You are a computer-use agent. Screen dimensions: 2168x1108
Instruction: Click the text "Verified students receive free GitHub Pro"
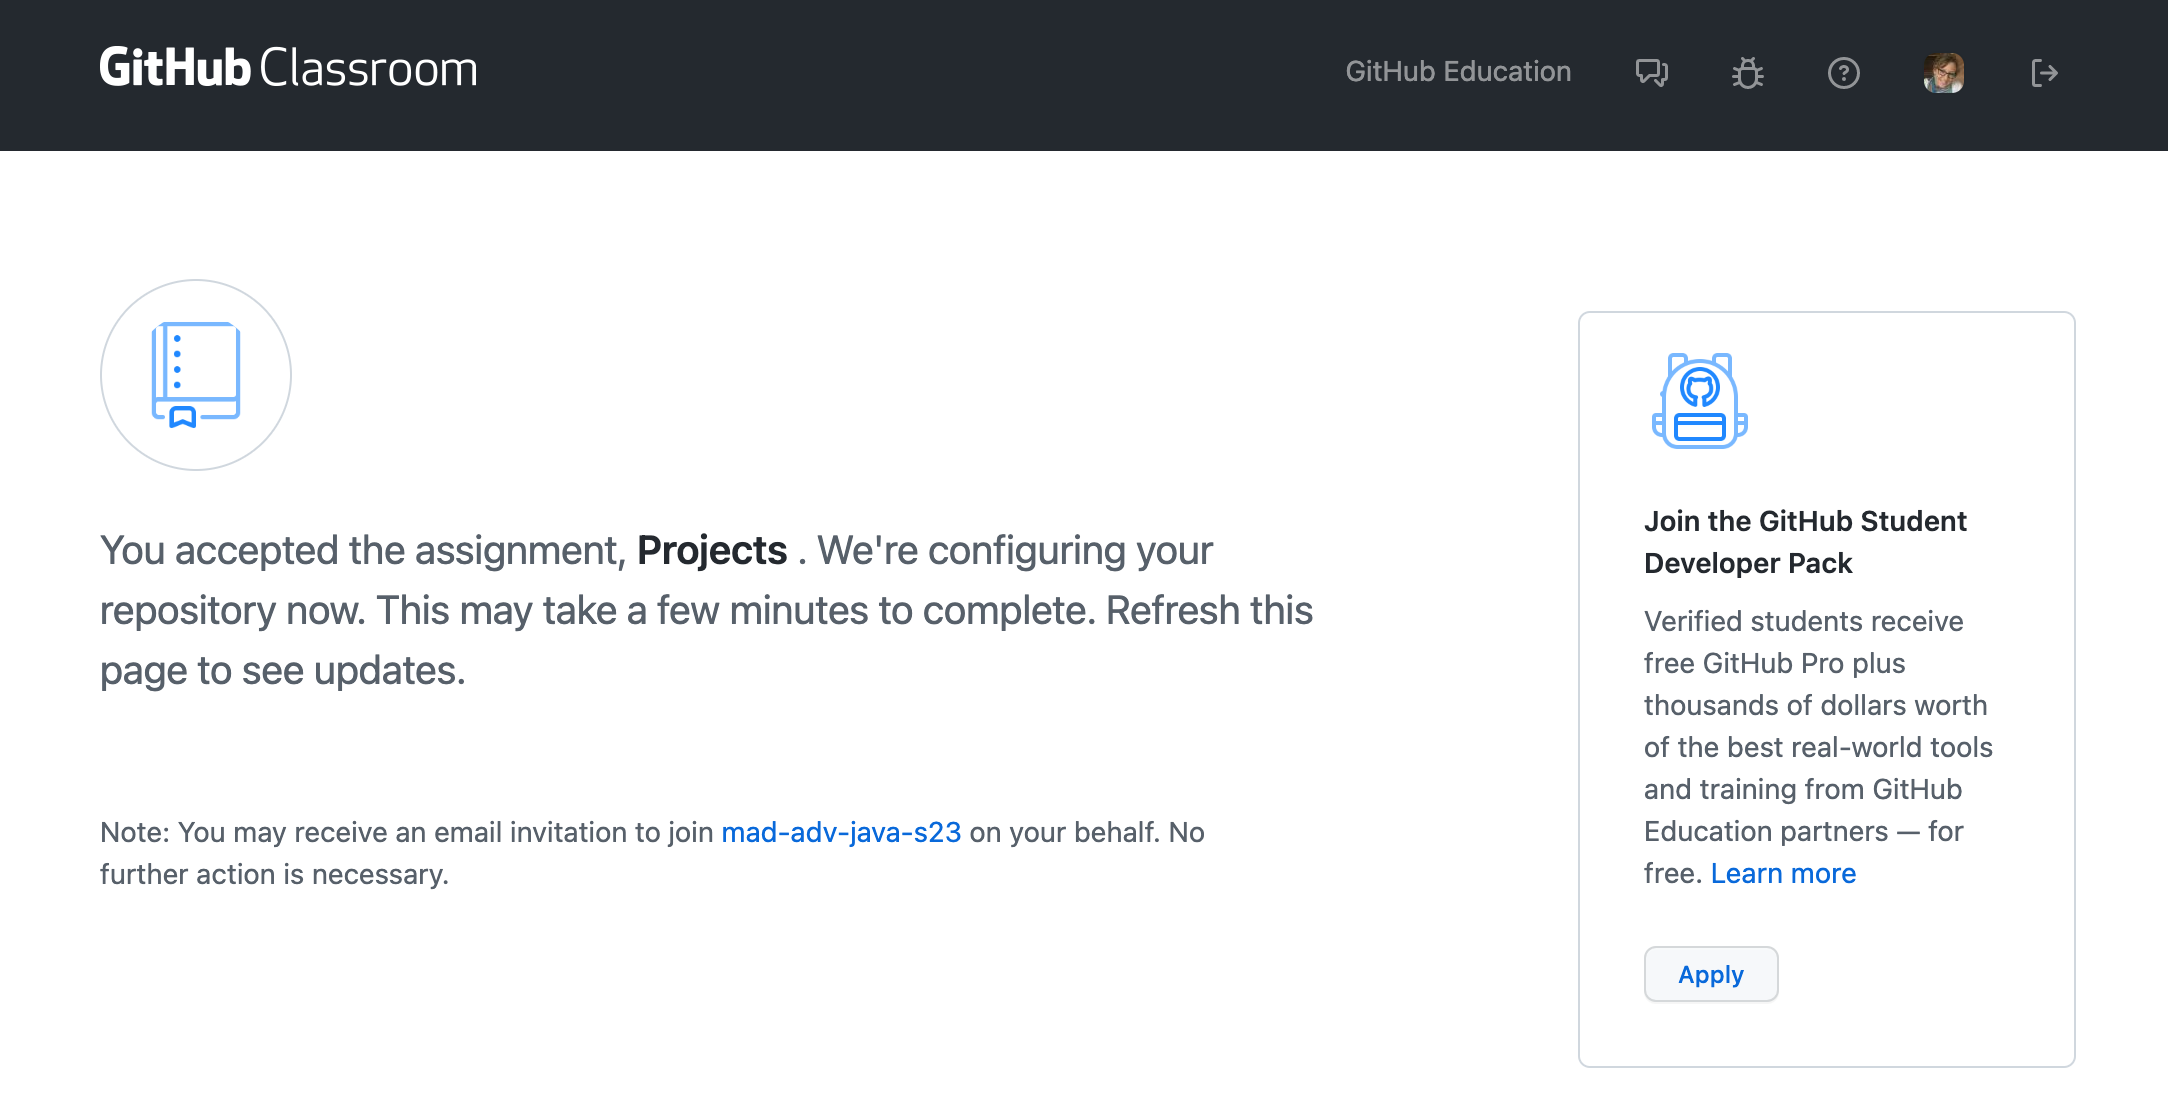tap(1804, 642)
